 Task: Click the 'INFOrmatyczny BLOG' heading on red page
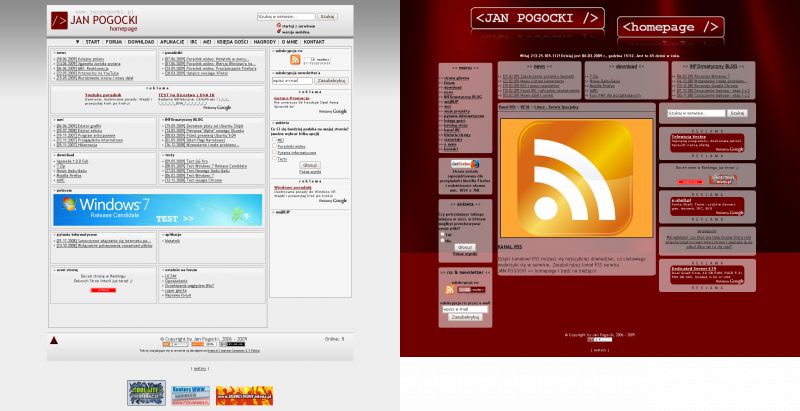coord(713,66)
